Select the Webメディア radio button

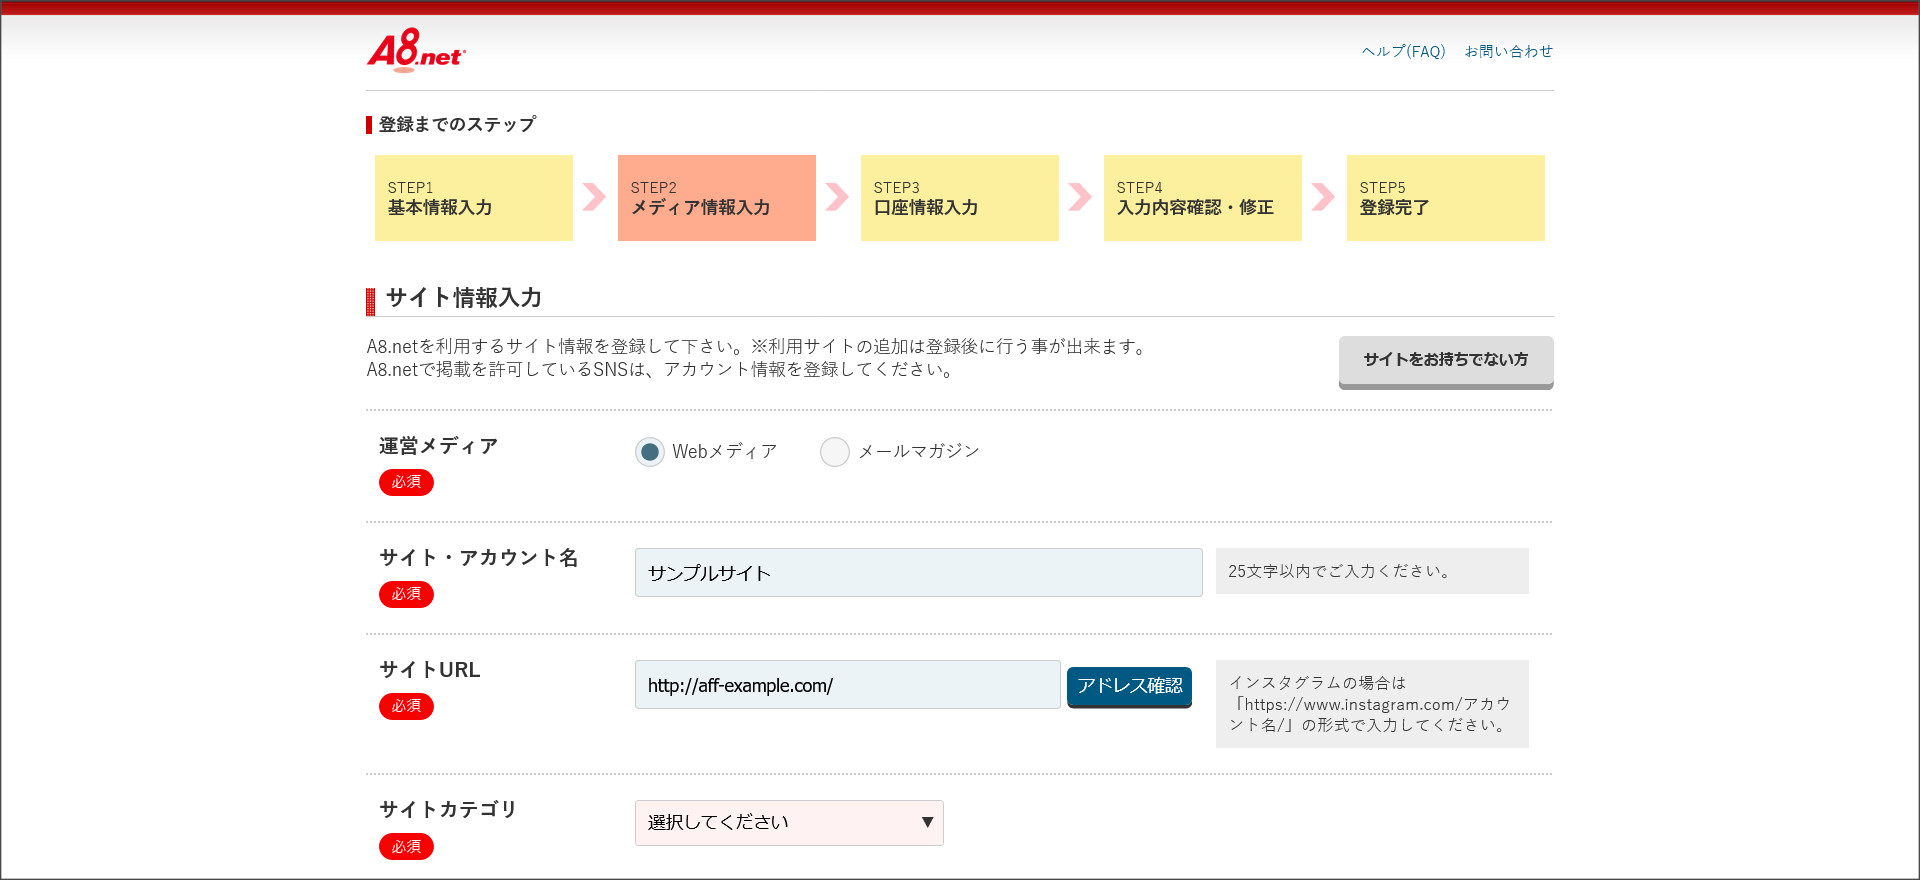coord(650,452)
